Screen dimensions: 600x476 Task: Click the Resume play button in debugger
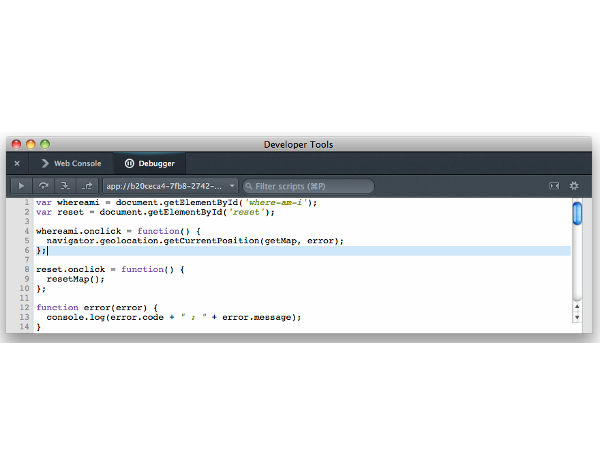(x=21, y=186)
